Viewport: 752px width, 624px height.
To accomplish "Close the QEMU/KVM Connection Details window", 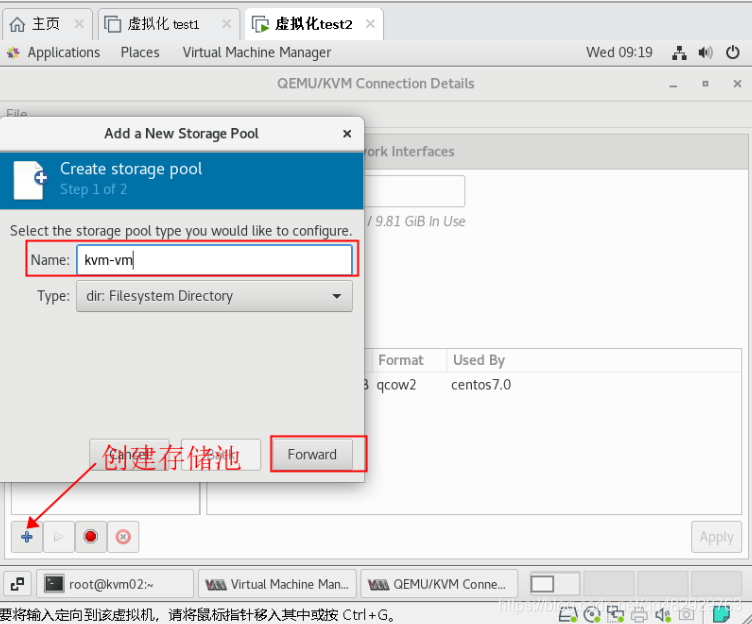I will [738, 84].
